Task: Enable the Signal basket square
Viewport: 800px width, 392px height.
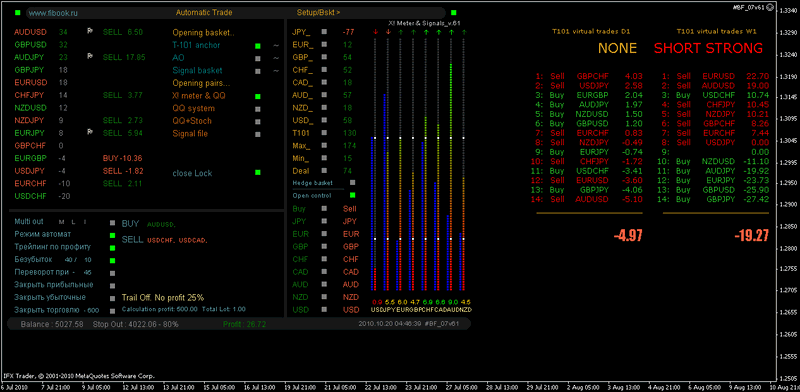Action: tap(258, 71)
